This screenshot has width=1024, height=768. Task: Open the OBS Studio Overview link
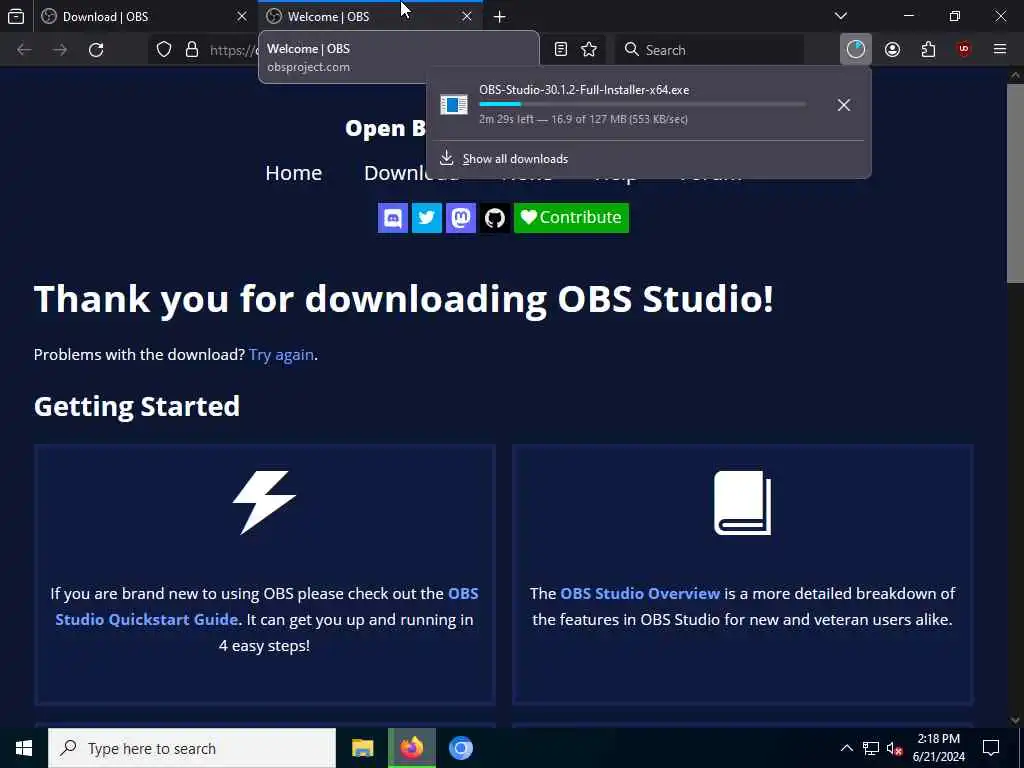(x=640, y=594)
